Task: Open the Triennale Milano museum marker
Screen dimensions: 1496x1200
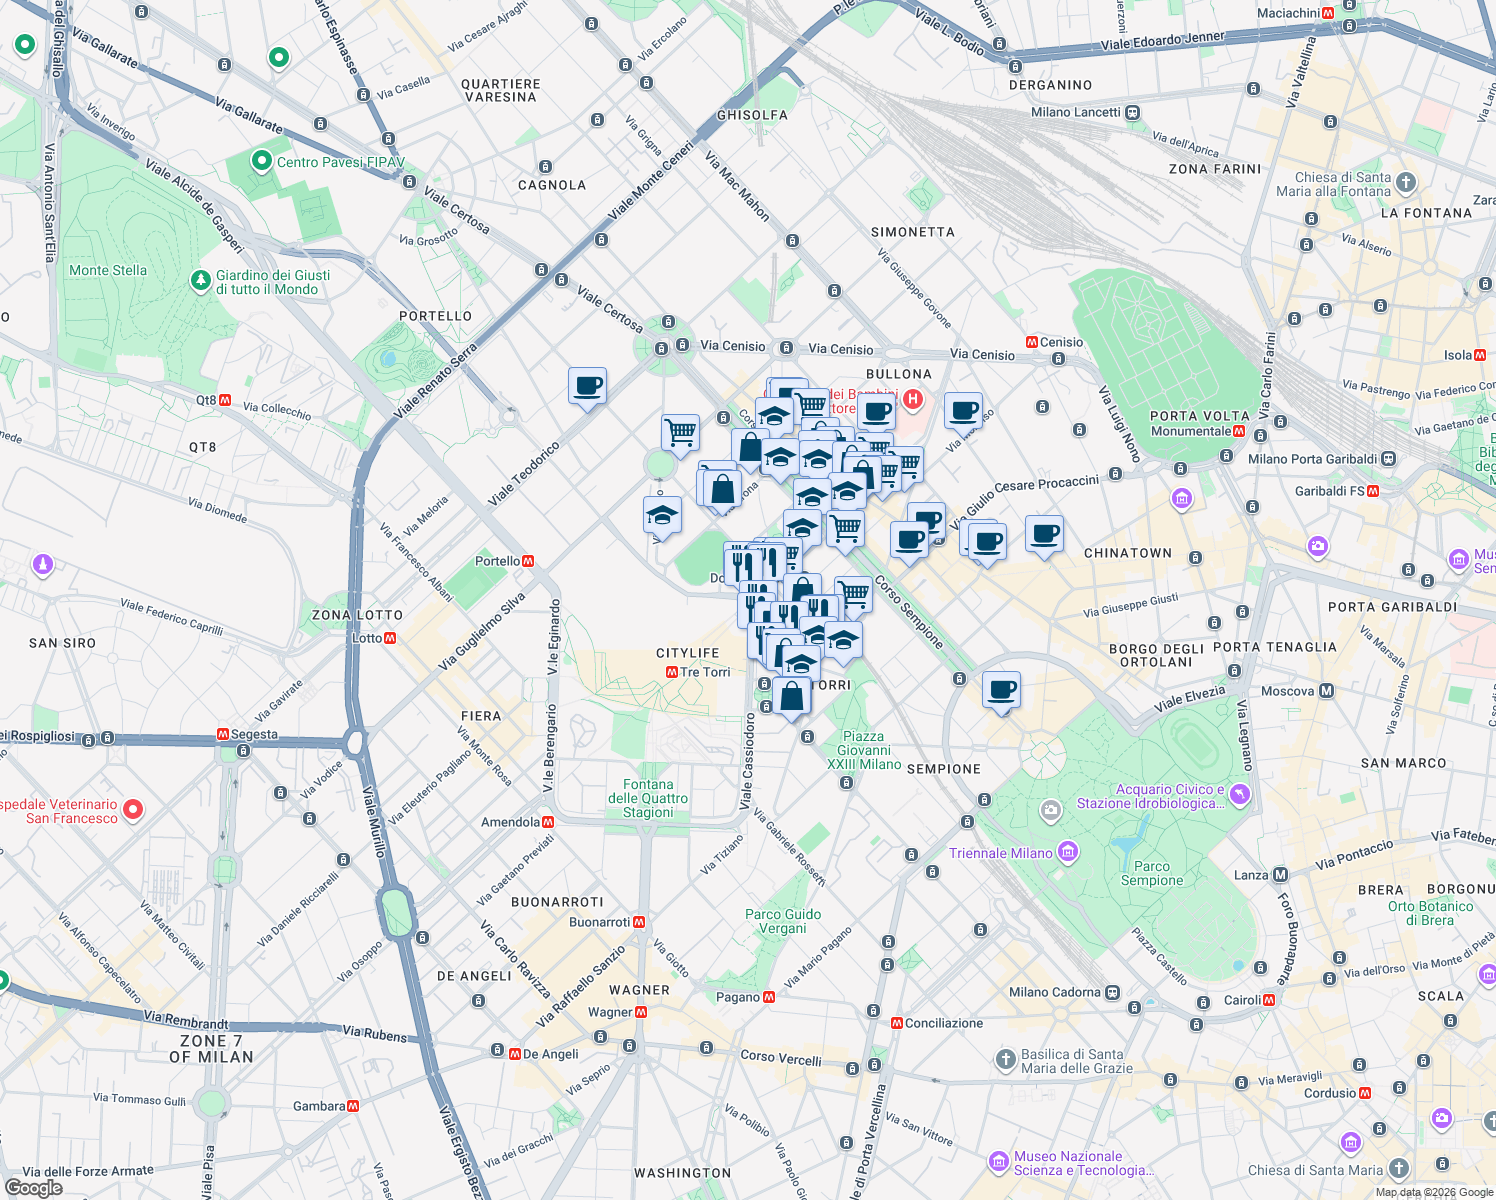Action: point(1069,852)
